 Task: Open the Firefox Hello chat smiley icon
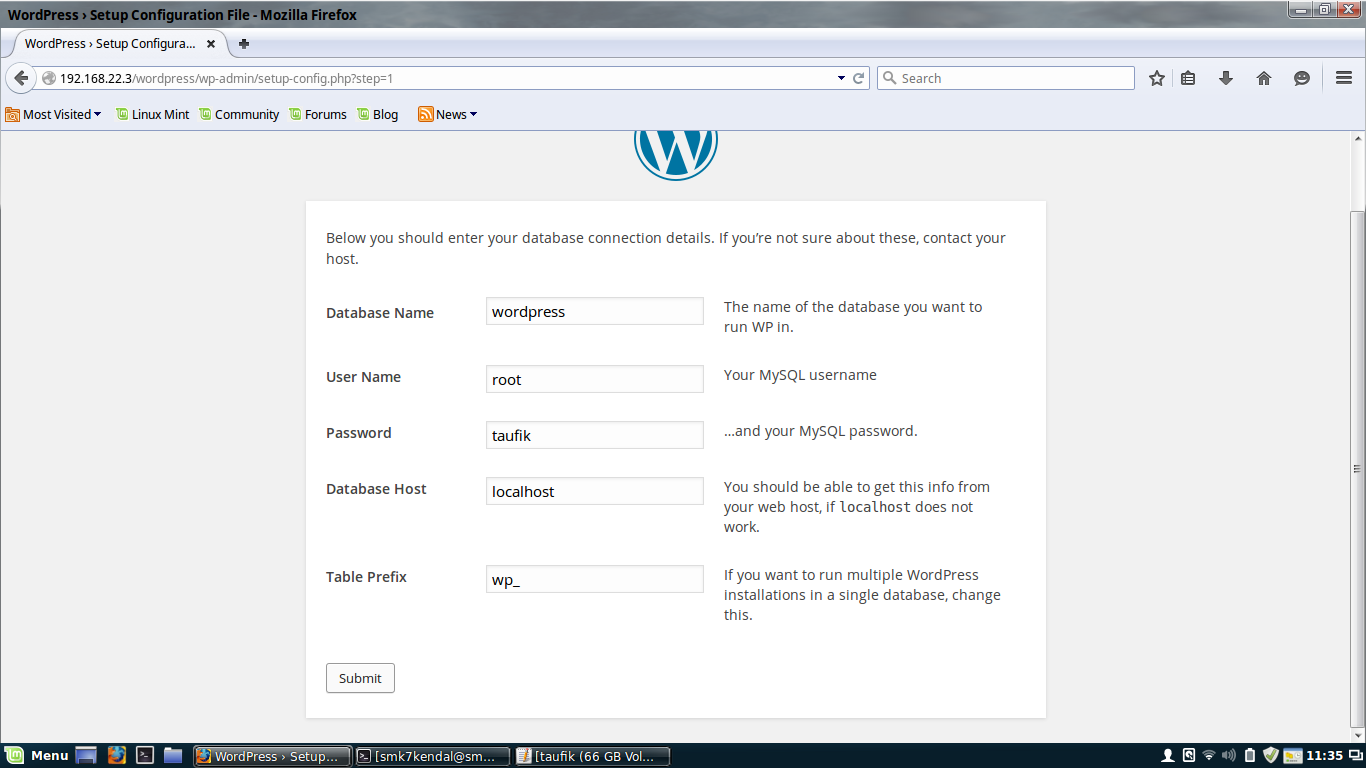click(1302, 78)
